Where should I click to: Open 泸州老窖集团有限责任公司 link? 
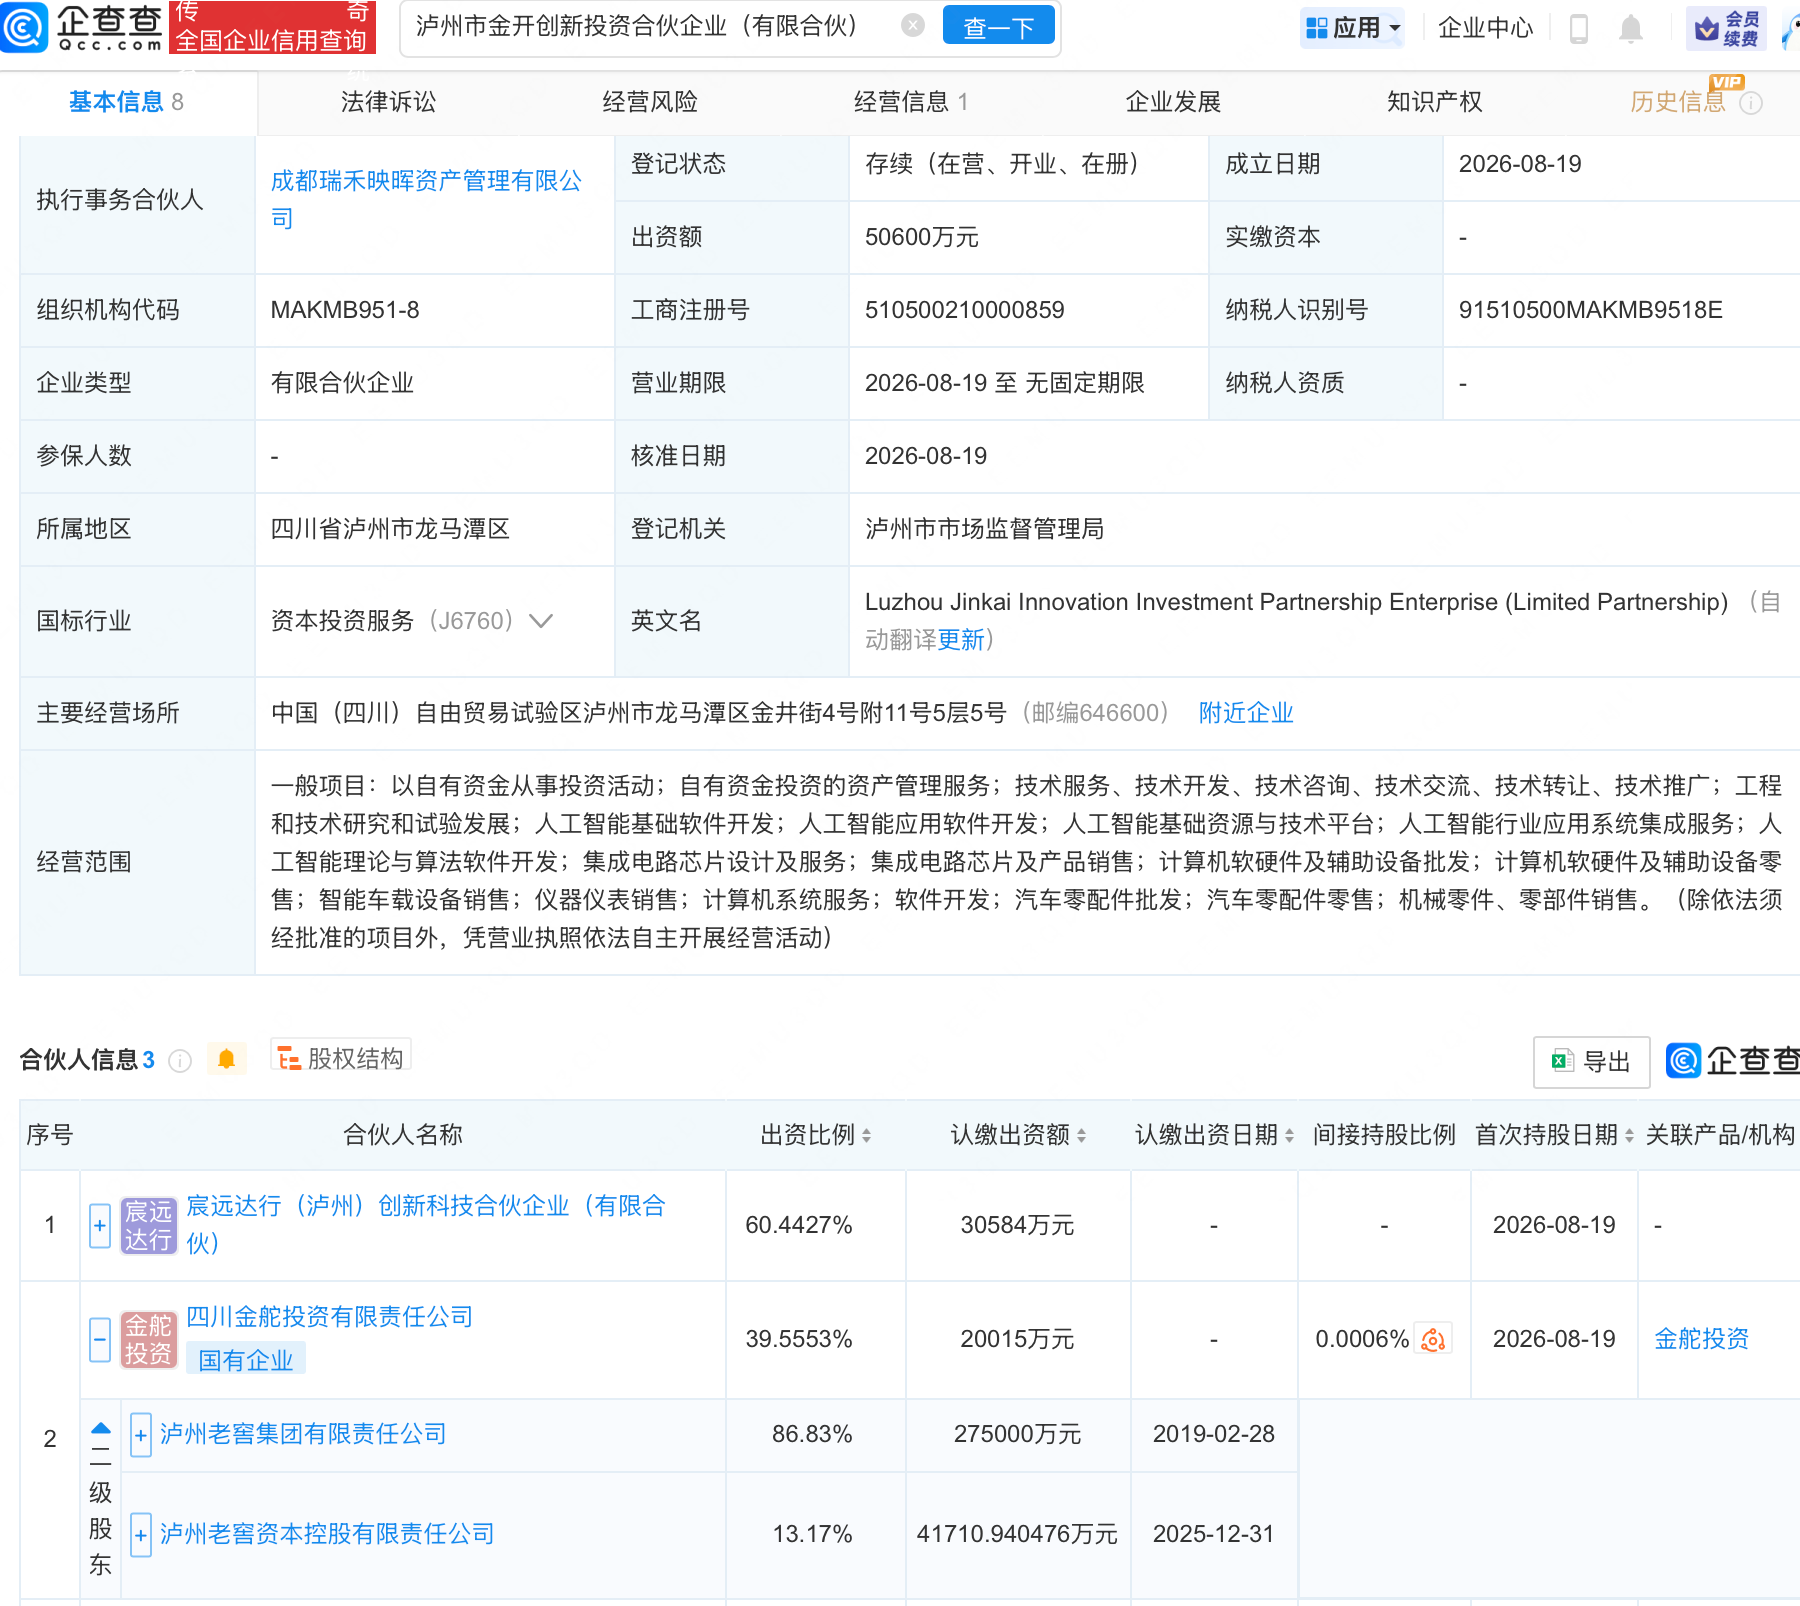(303, 1434)
